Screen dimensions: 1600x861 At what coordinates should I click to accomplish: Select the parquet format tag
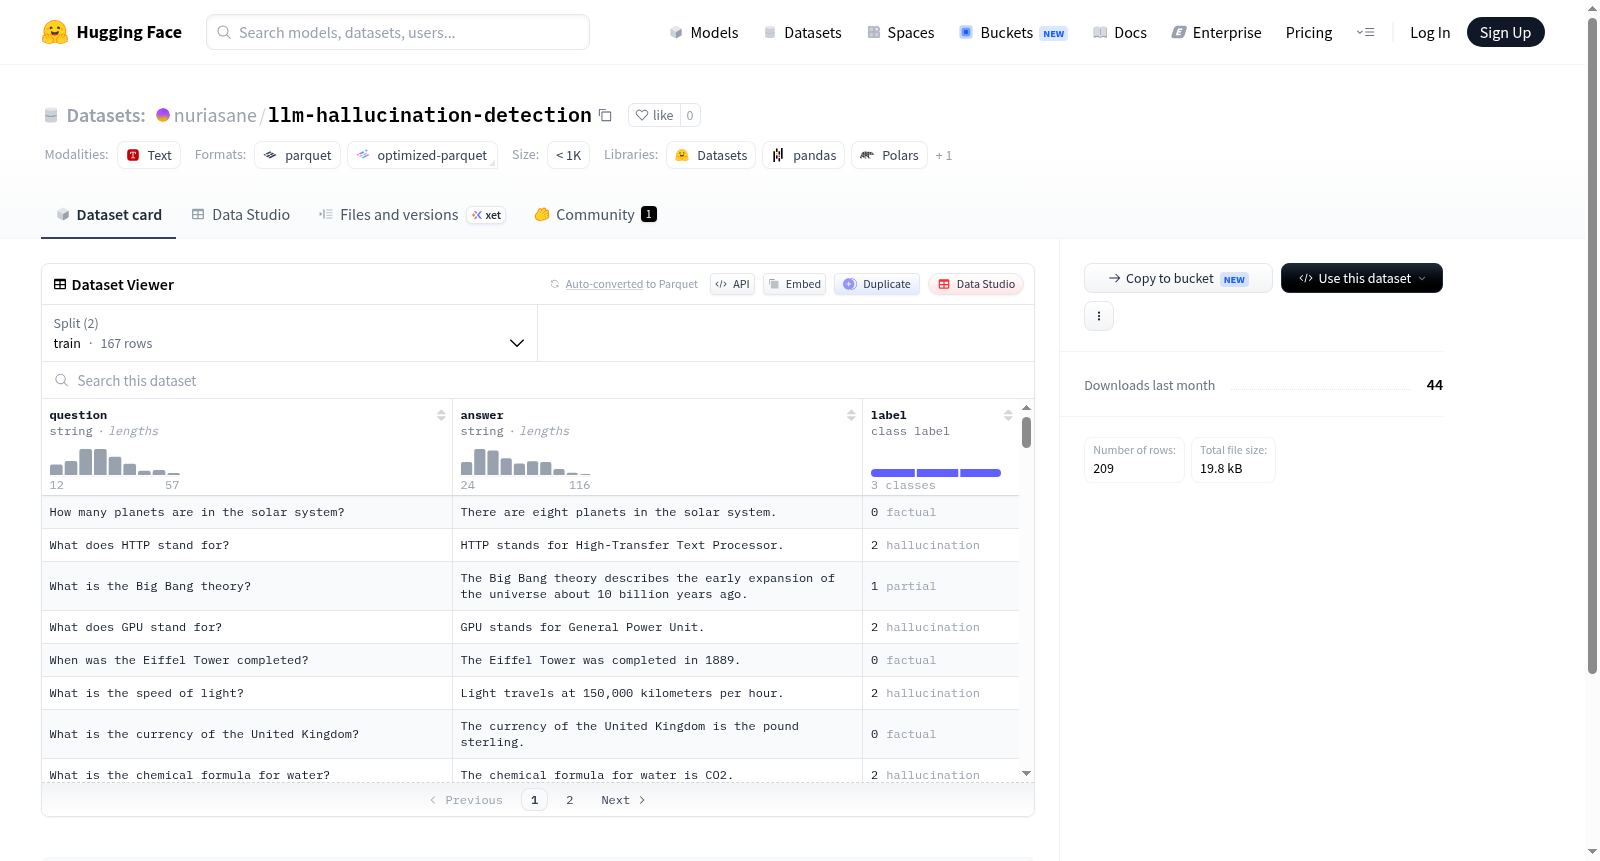point(298,155)
